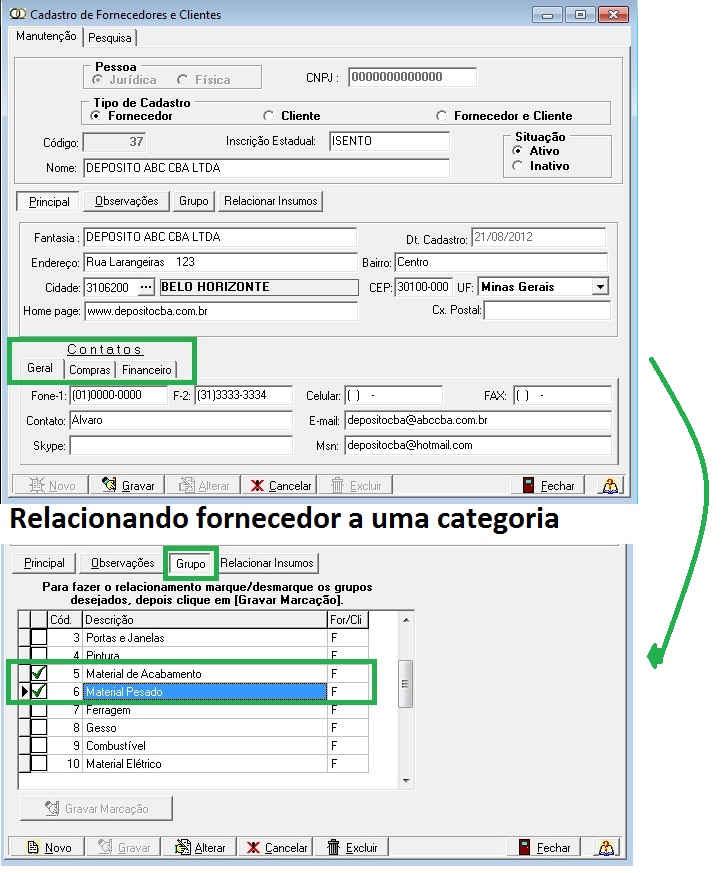Click the red Cancelar button in top form
Viewport: 728px width, 873px height.
tap(282, 485)
